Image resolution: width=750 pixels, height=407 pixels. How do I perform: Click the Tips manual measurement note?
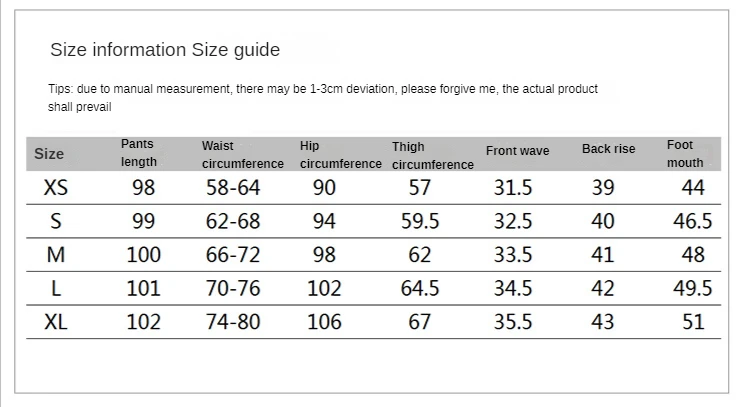point(323,98)
